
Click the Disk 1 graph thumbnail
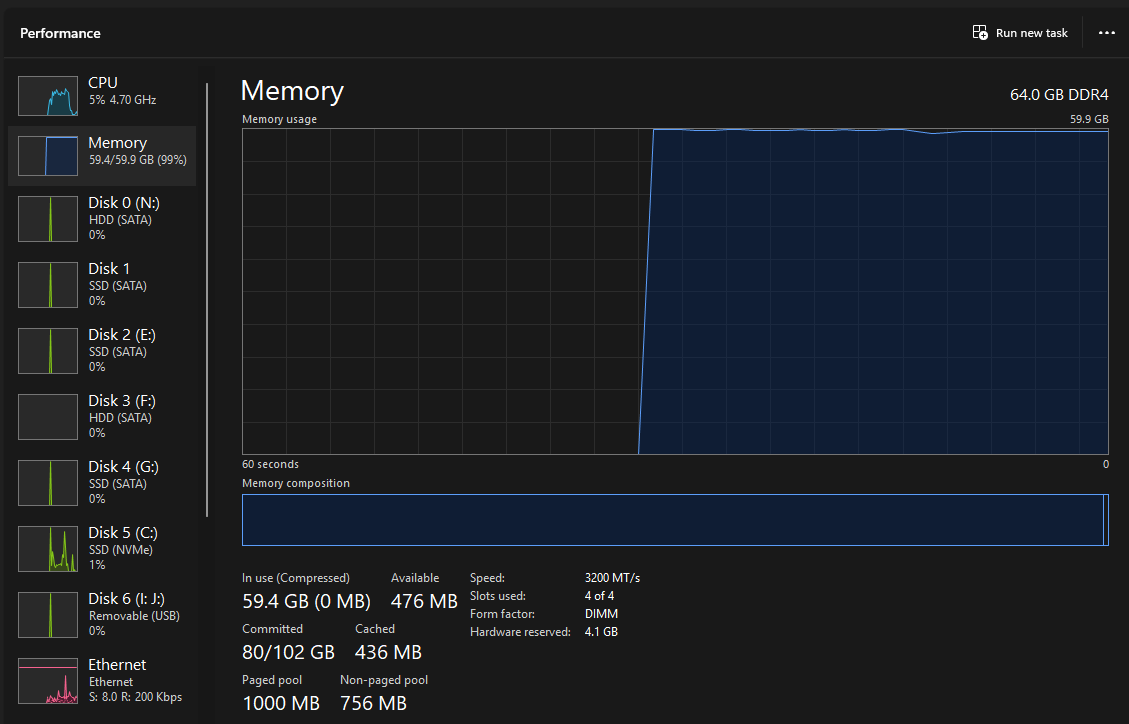click(x=48, y=285)
